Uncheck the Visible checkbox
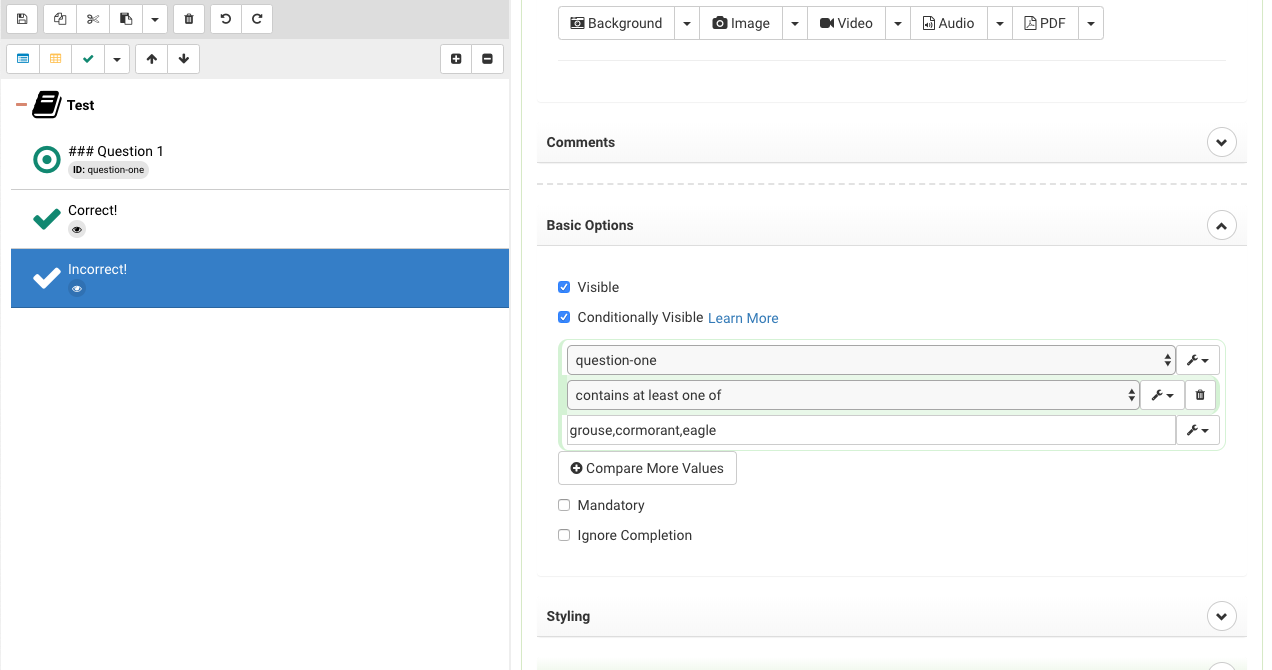The width and height of the screenshot is (1272, 670). [x=564, y=287]
